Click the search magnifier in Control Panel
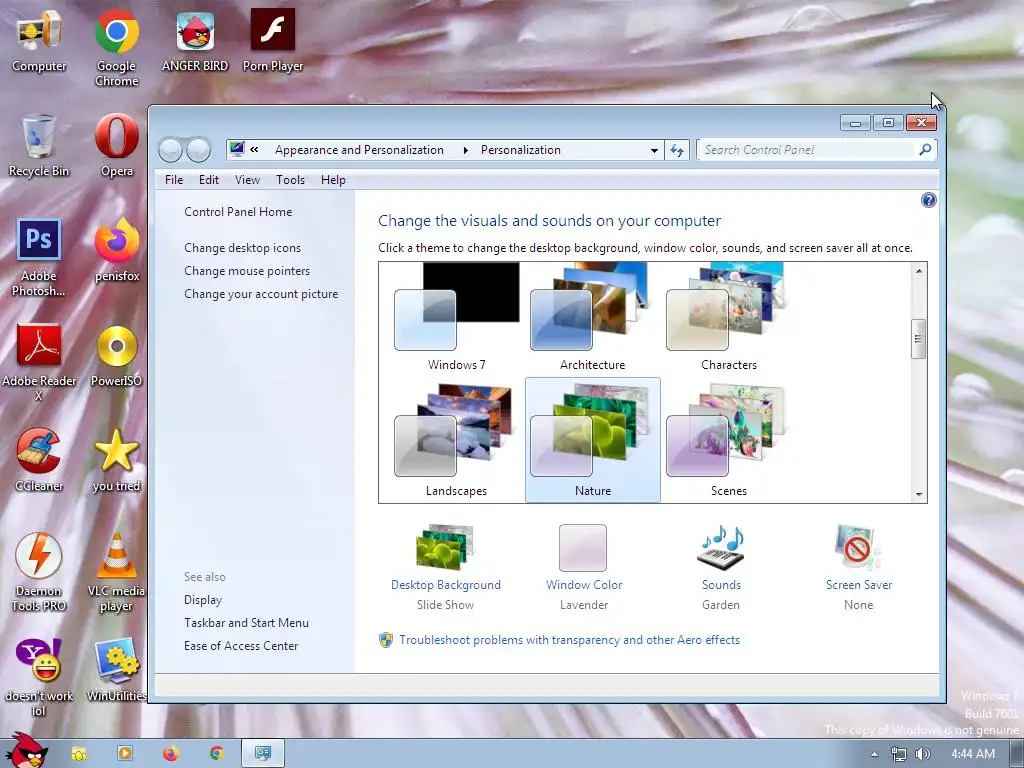This screenshot has height=768, width=1024. point(925,150)
